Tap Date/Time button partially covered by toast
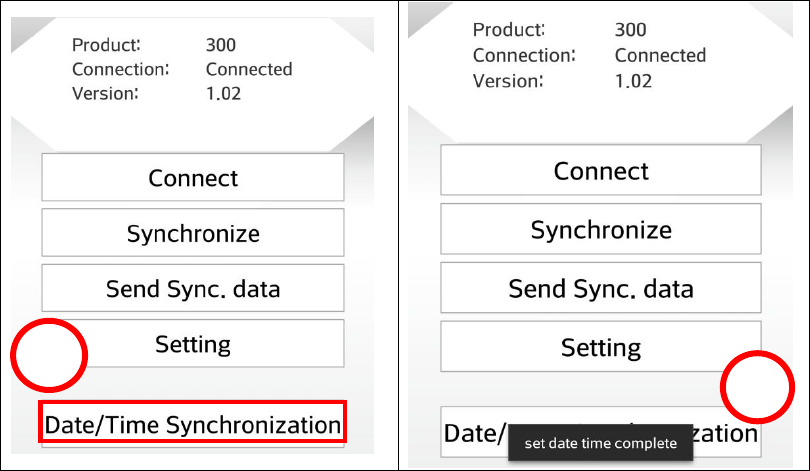This screenshot has height=471, width=810. pyautogui.click(x=601, y=432)
